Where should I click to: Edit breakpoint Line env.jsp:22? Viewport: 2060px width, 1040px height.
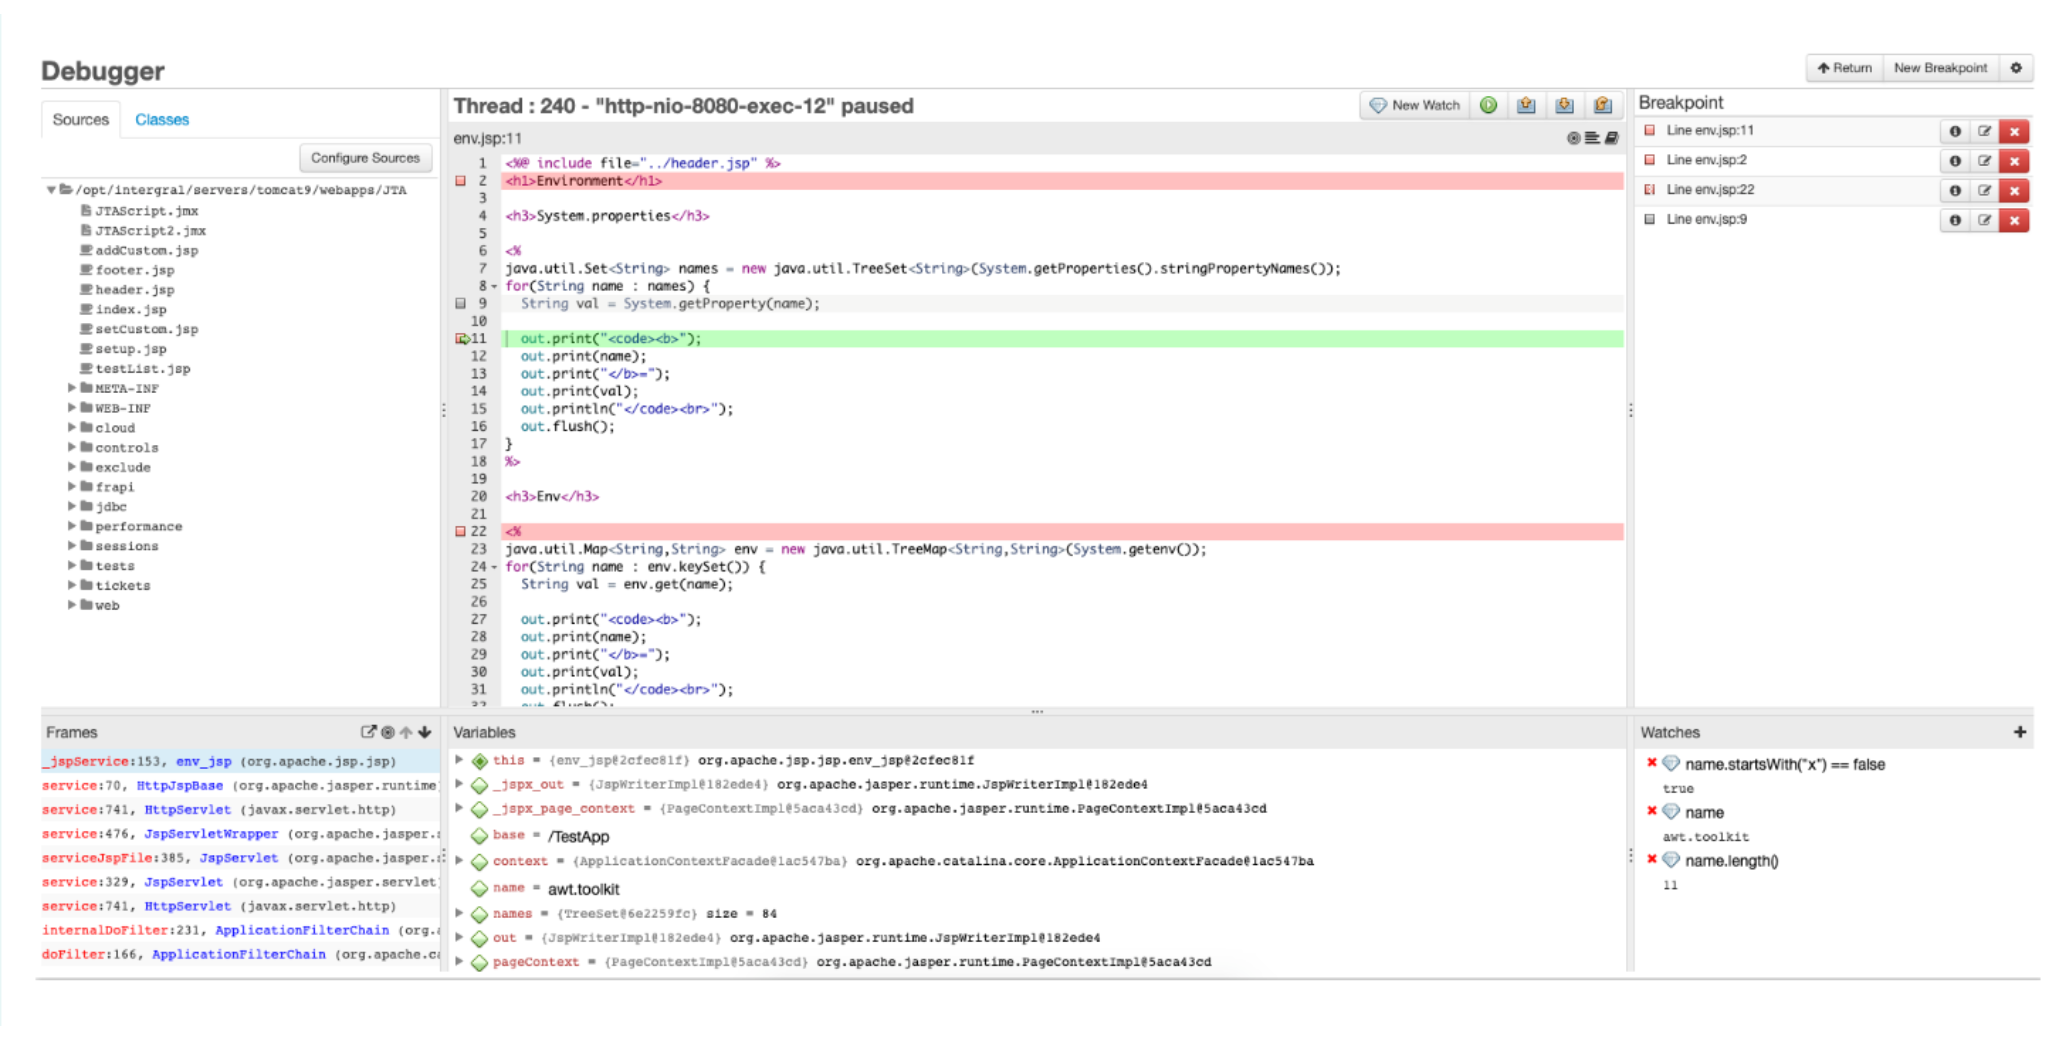[x=1984, y=190]
